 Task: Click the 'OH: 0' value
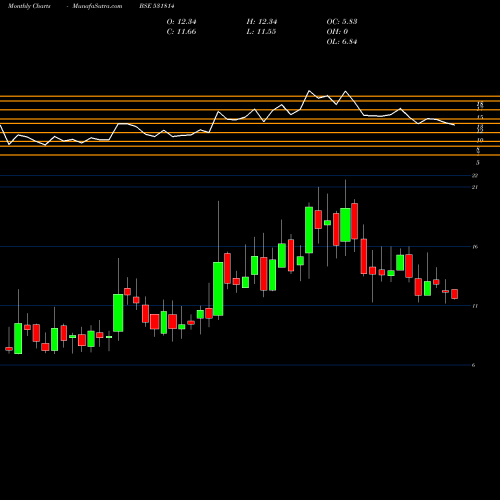click(x=337, y=32)
